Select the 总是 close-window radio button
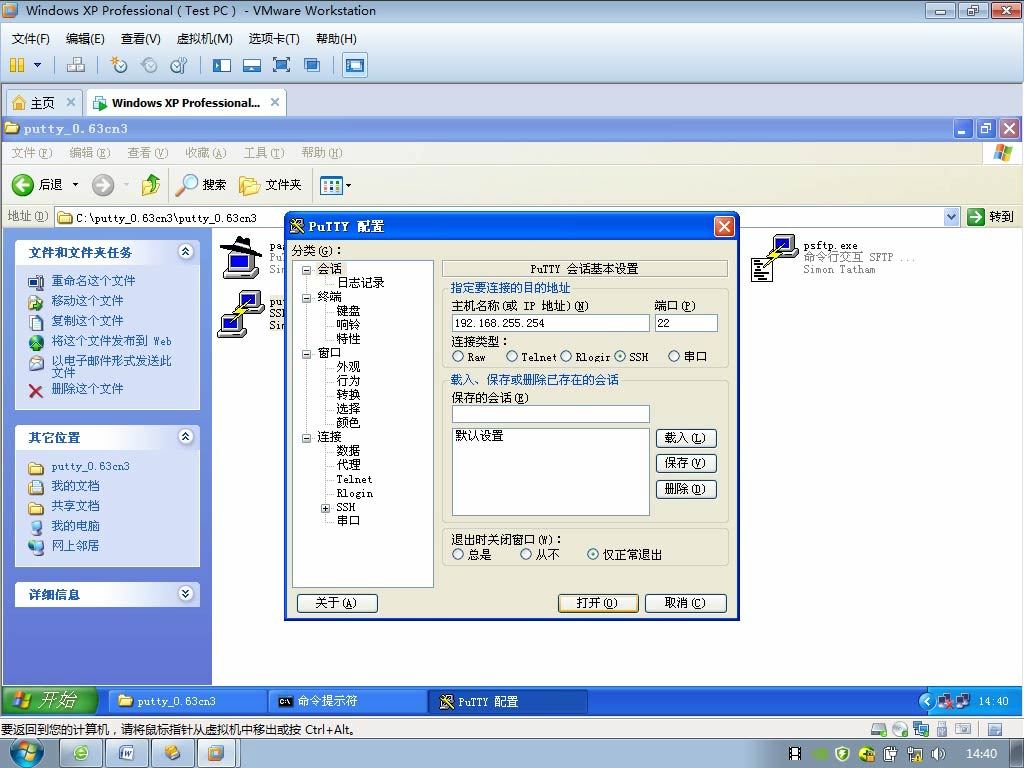 (x=458, y=554)
